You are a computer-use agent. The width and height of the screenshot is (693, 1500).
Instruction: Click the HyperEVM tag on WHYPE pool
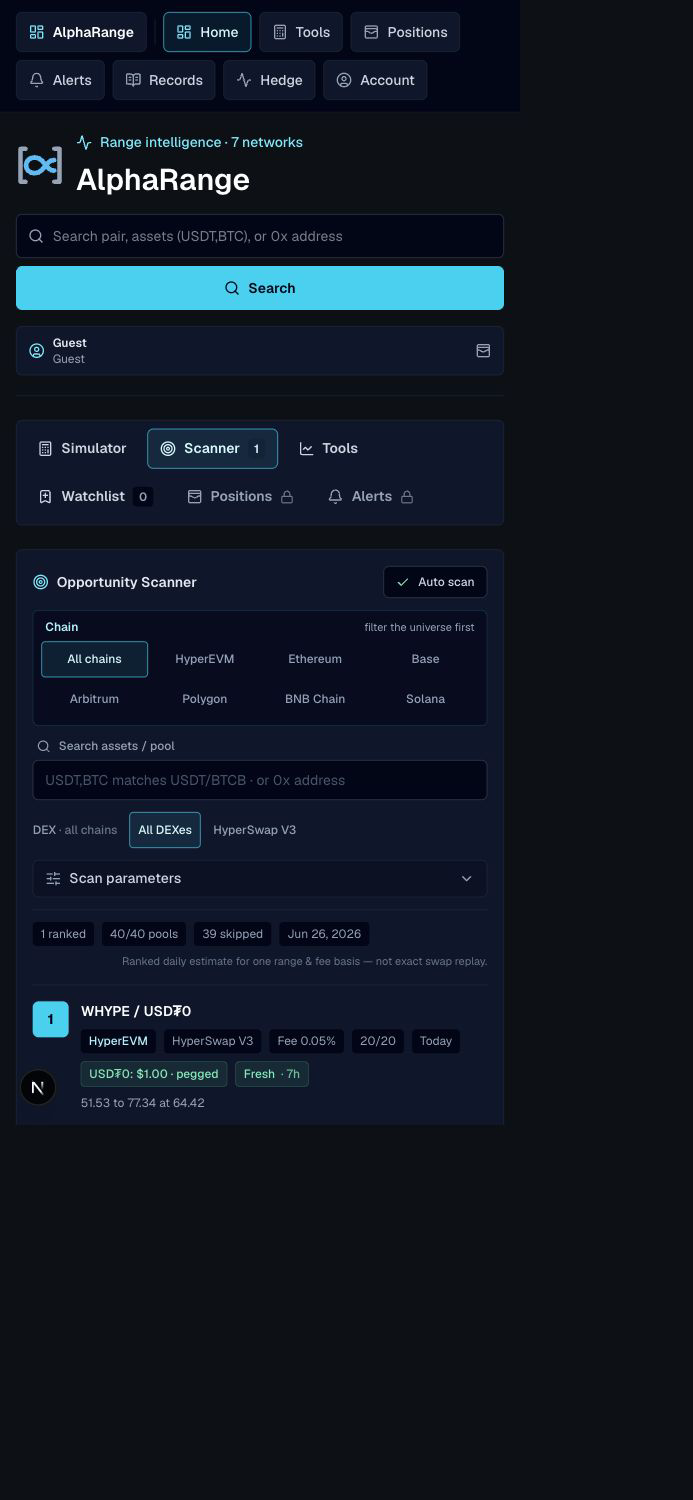coord(118,1041)
